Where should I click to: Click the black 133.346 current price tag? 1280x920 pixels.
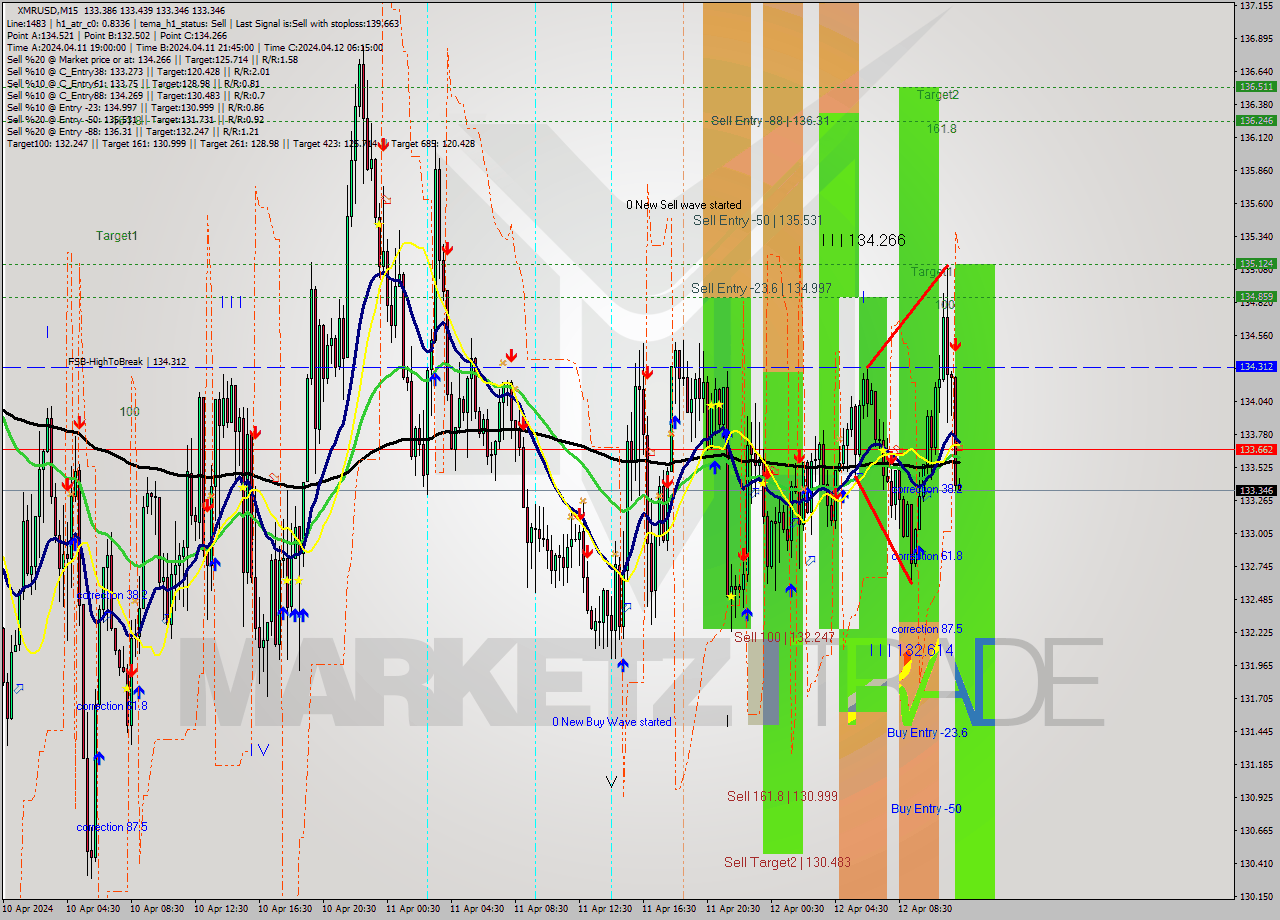[1256, 490]
